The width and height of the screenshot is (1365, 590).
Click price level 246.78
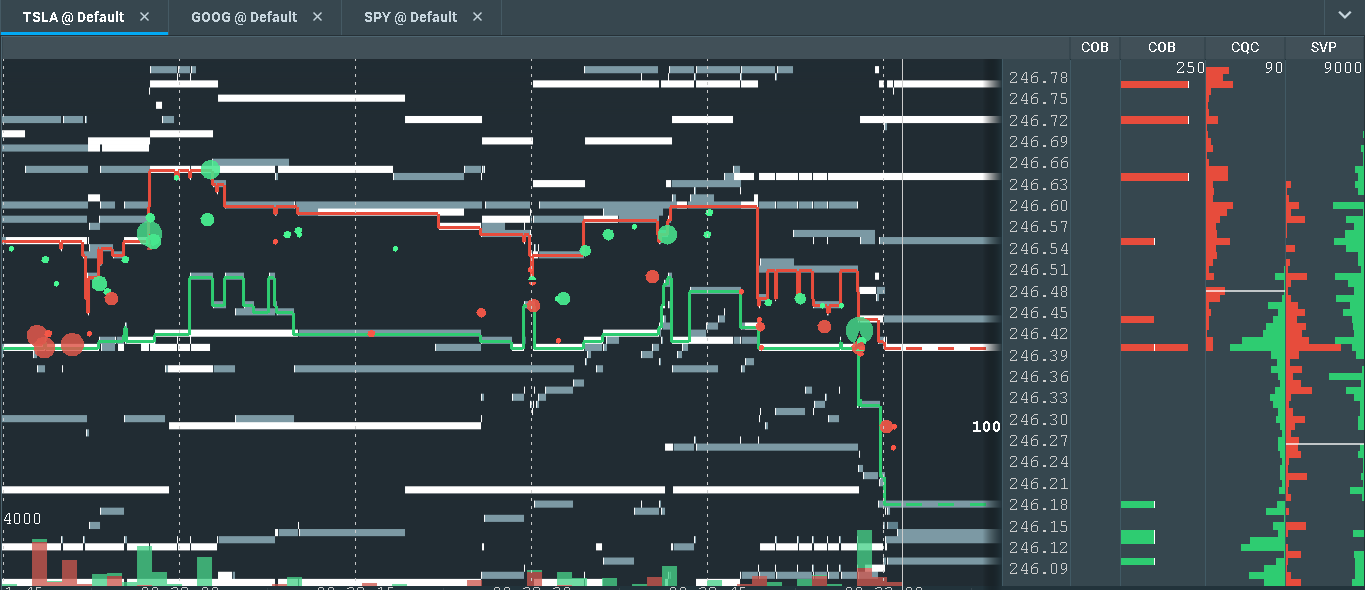click(x=1038, y=78)
